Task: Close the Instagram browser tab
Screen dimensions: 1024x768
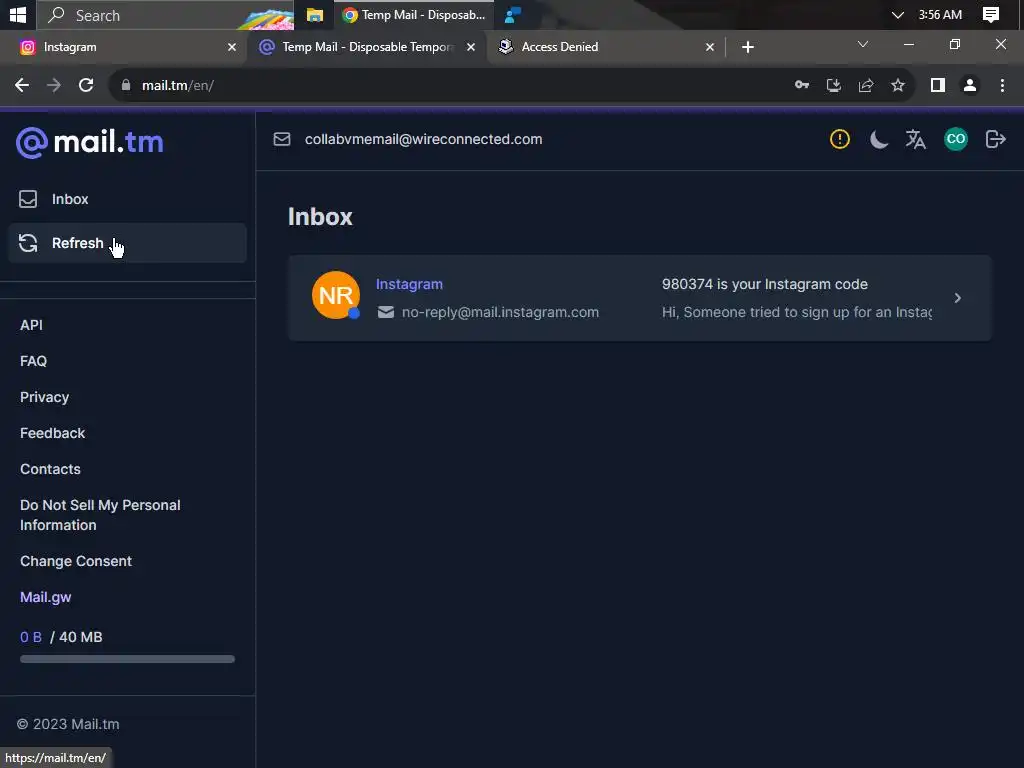Action: pyautogui.click(x=231, y=47)
